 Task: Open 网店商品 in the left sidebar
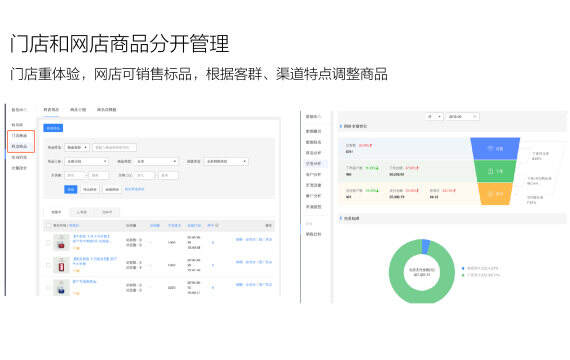(20, 146)
